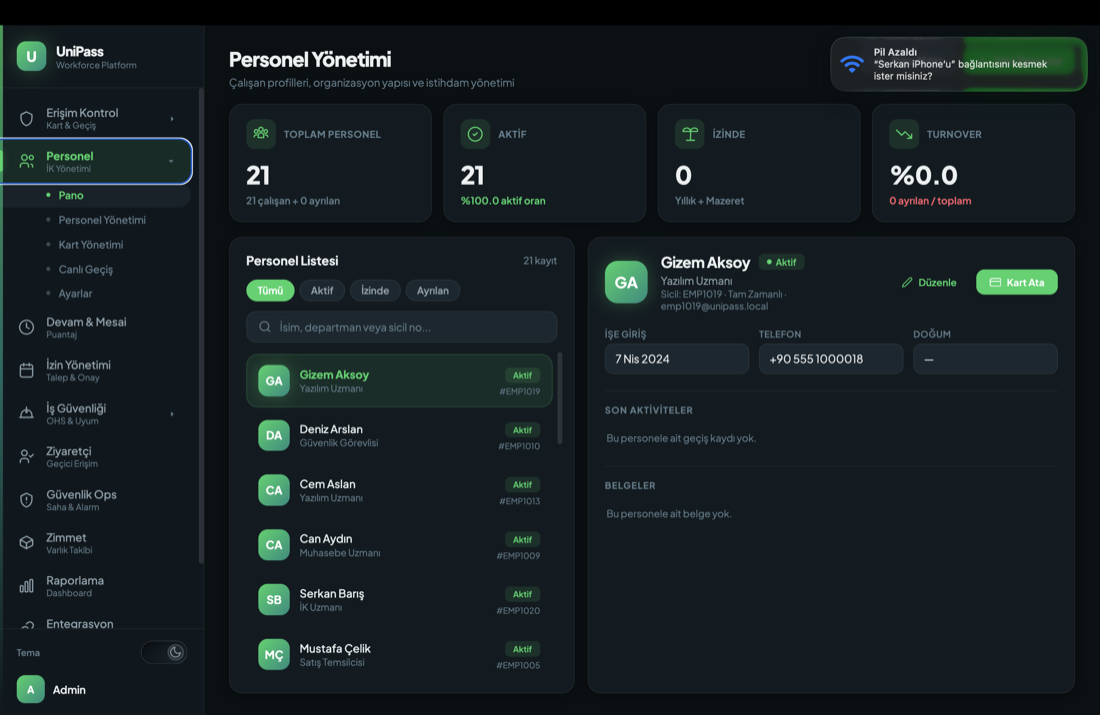This screenshot has width=1100, height=715.
Task: Click the GA avatar in Gizem Aksoy list row
Action: tap(274, 380)
